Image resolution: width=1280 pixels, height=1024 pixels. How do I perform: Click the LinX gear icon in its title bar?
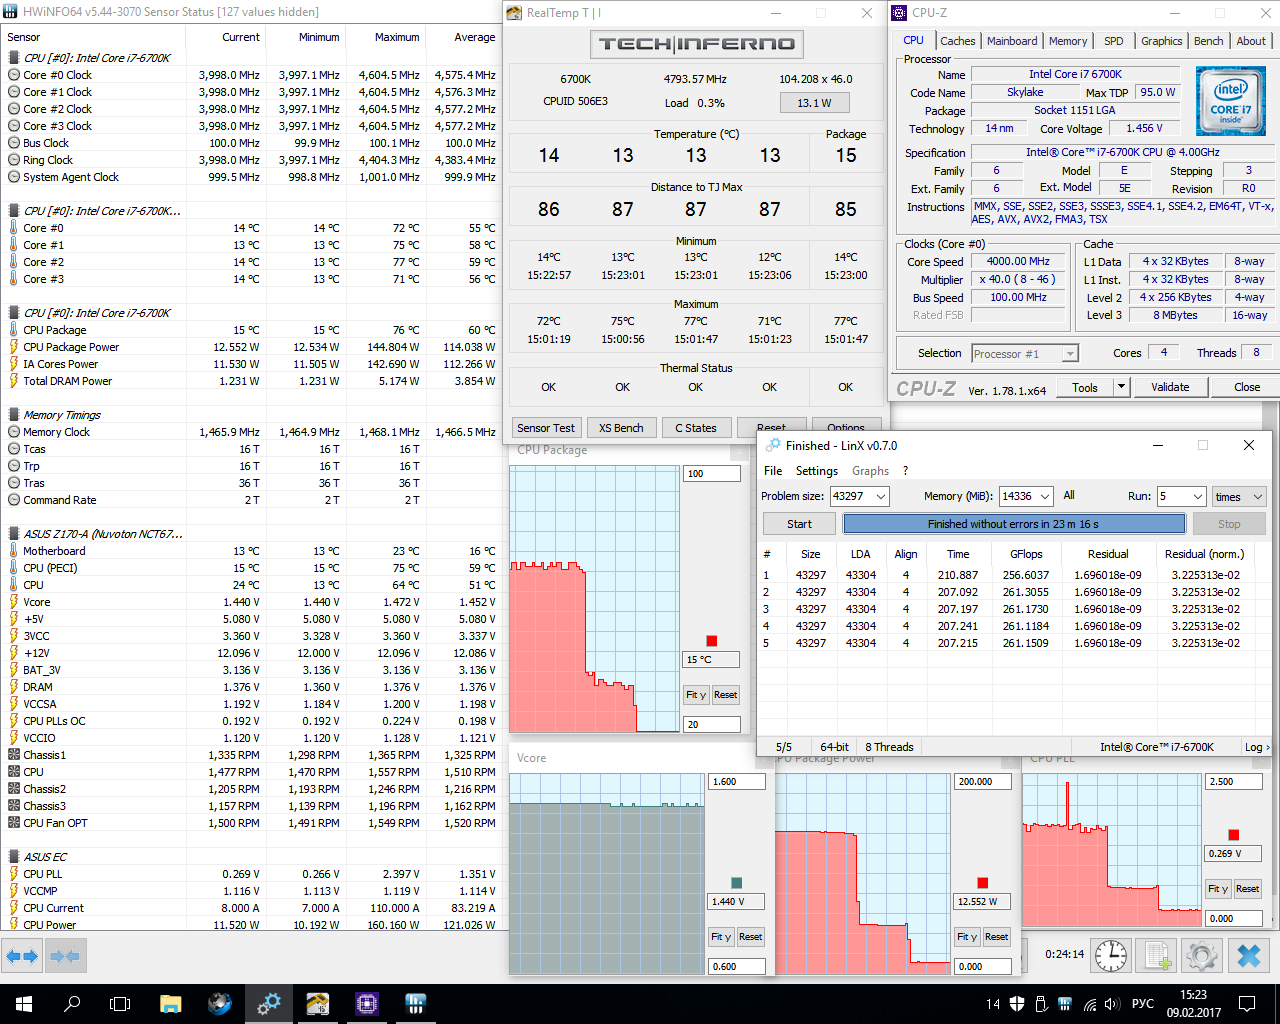[773, 446]
